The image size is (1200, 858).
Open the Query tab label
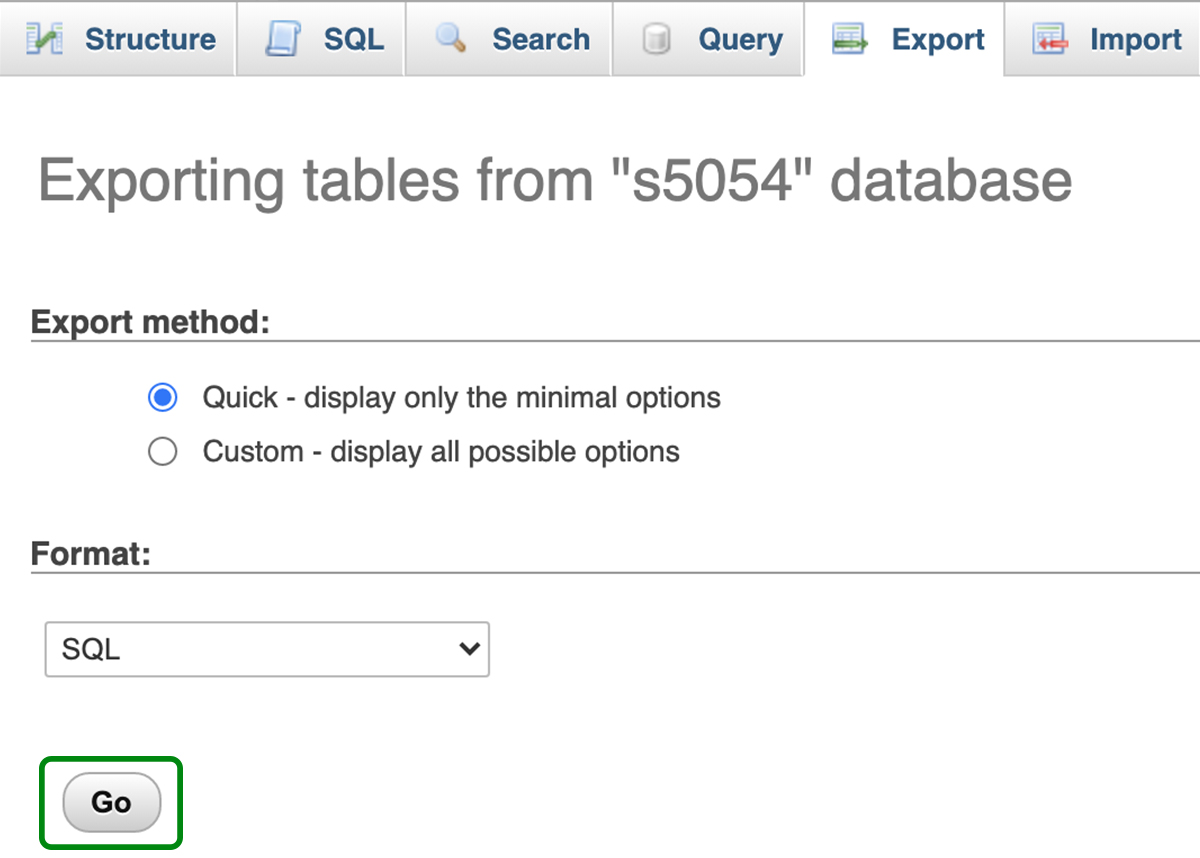pyautogui.click(x=742, y=39)
